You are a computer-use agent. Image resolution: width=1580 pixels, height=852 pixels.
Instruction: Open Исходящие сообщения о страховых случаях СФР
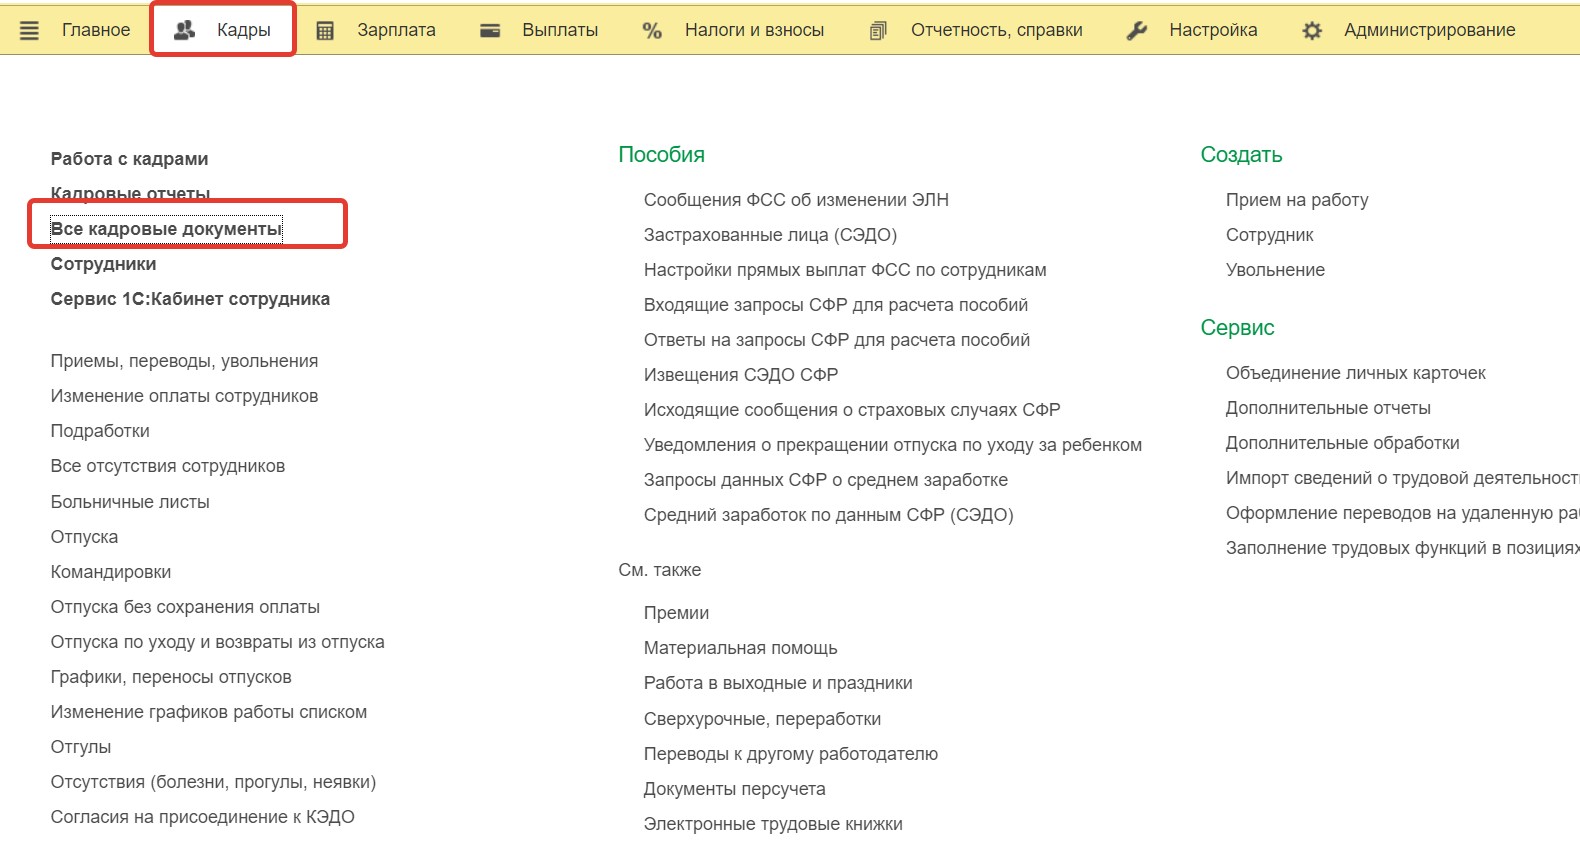(852, 410)
